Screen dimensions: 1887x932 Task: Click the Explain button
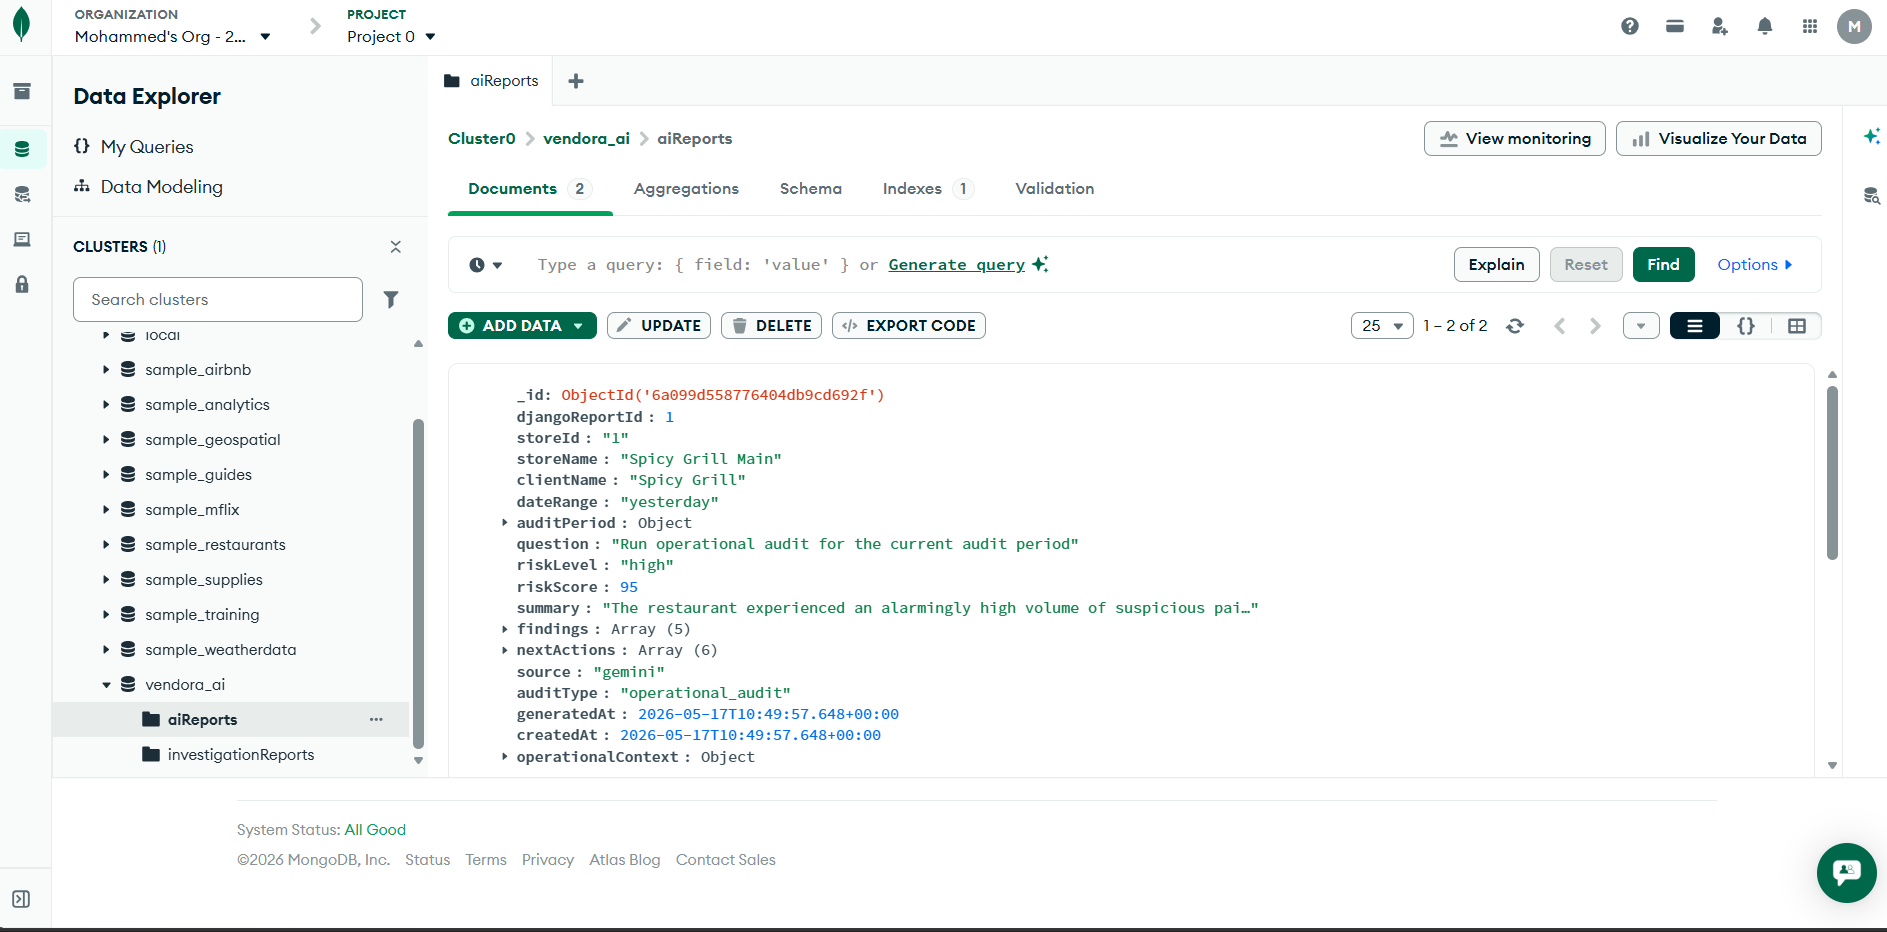coord(1496,265)
